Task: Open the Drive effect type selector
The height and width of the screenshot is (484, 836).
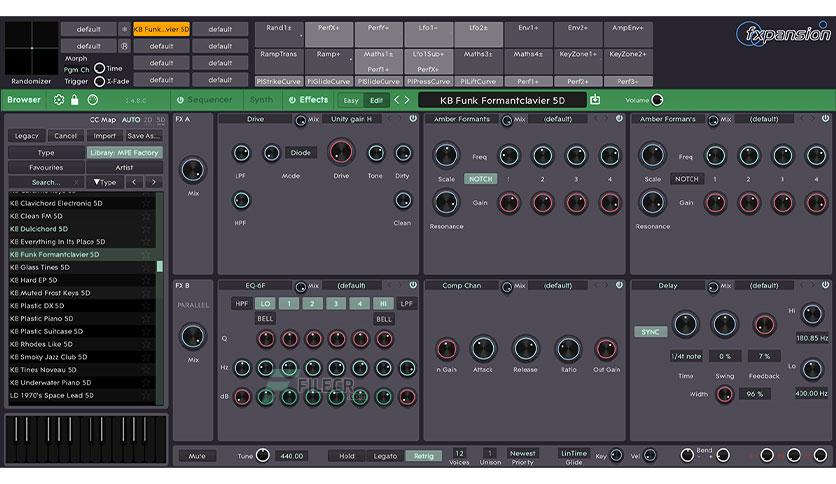Action: 255,119
